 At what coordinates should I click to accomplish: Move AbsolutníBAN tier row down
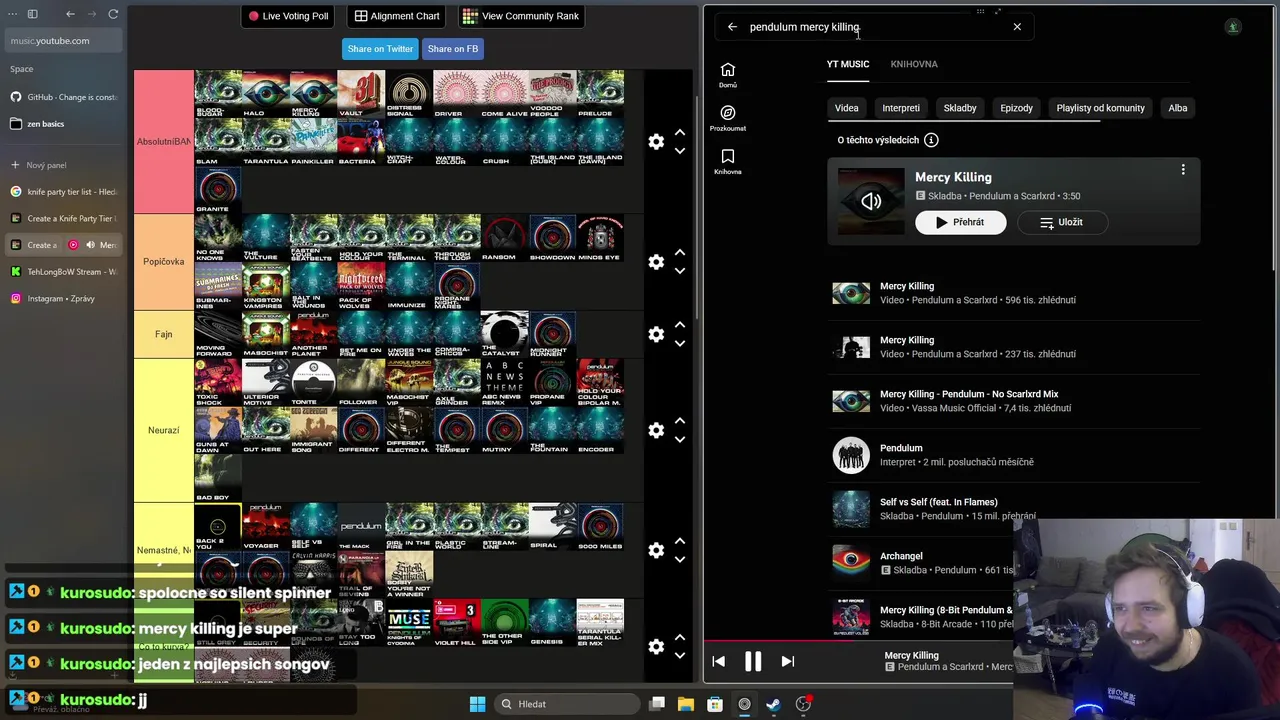[x=680, y=151]
